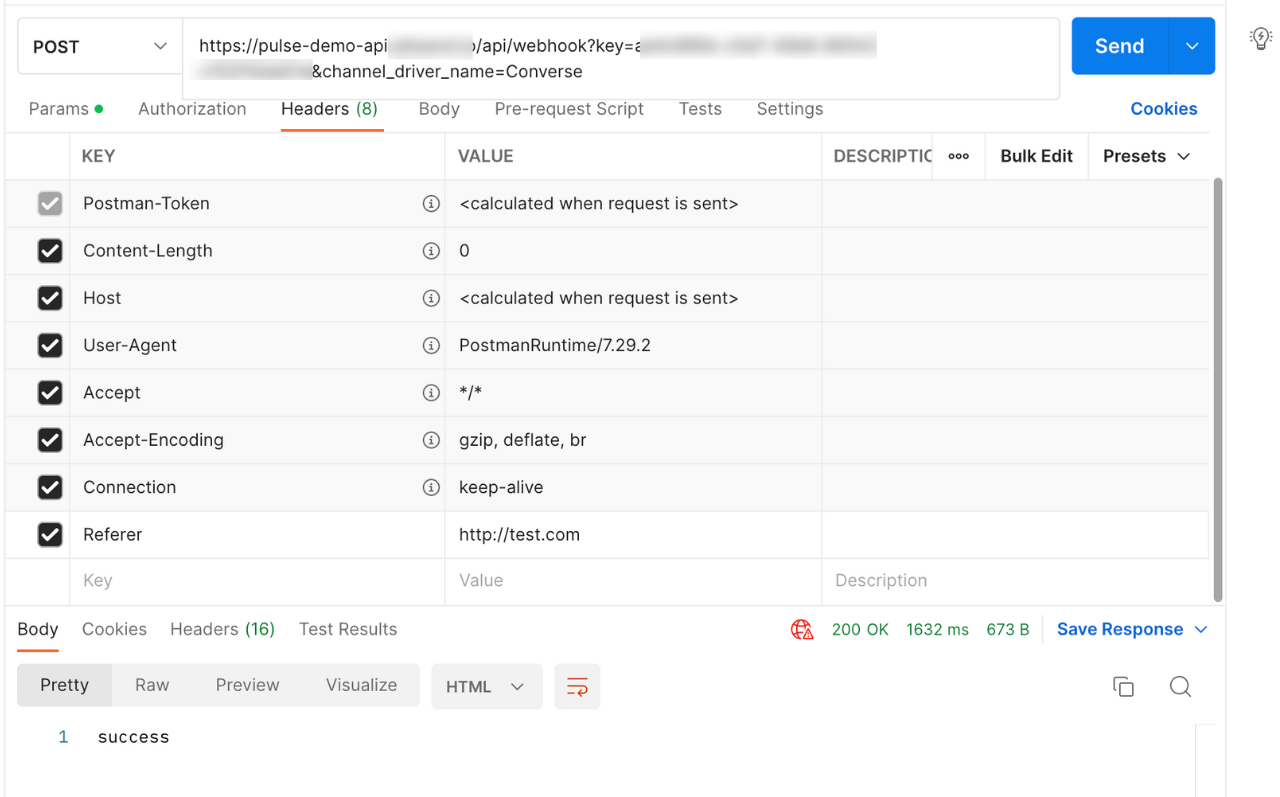The height and width of the screenshot is (797, 1280).
Task: Click the lightbulb icon at top right
Action: (1259, 38)
